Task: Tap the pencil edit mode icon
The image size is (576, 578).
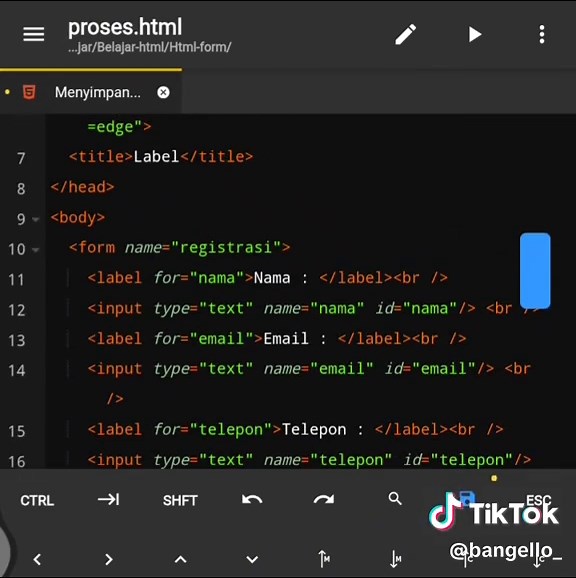Action: [x=405, y=35]
